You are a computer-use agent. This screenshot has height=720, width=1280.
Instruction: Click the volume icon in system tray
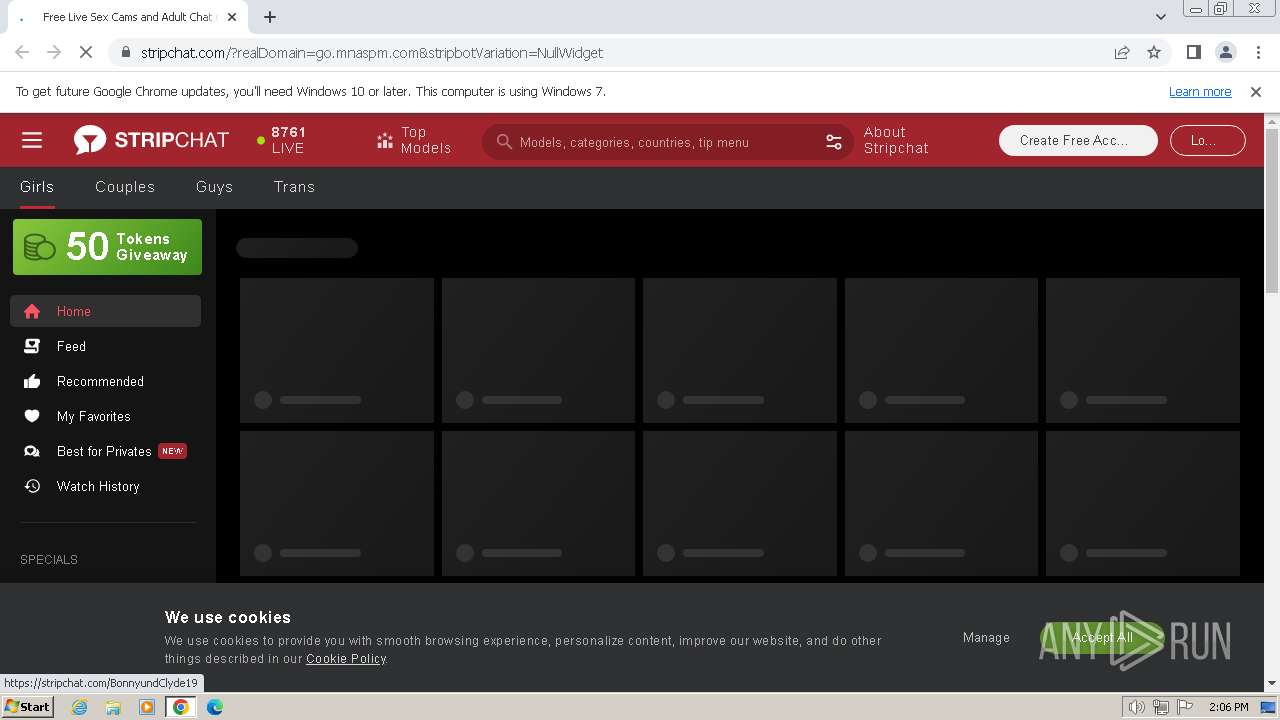1136,707
